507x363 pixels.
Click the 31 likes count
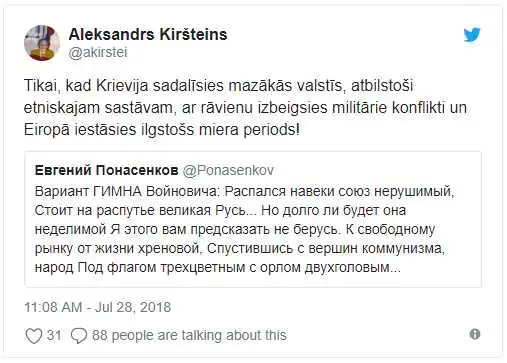pos(54,335)
